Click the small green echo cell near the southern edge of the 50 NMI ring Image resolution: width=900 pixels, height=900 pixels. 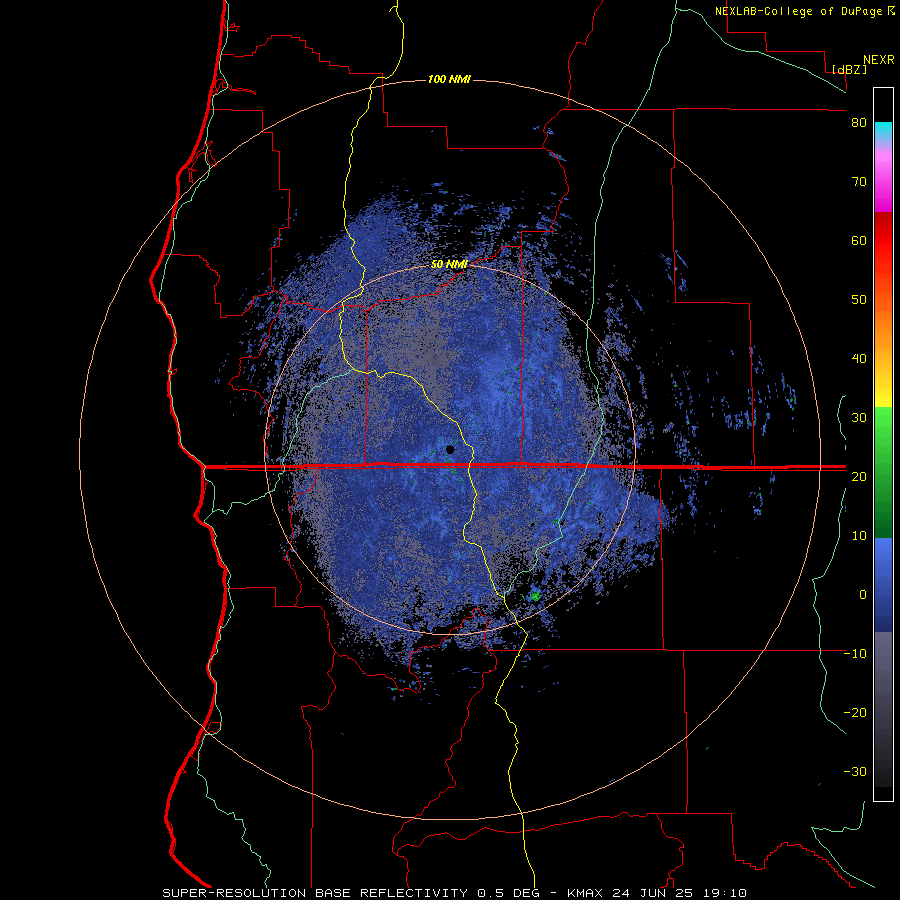coord(535,596)
